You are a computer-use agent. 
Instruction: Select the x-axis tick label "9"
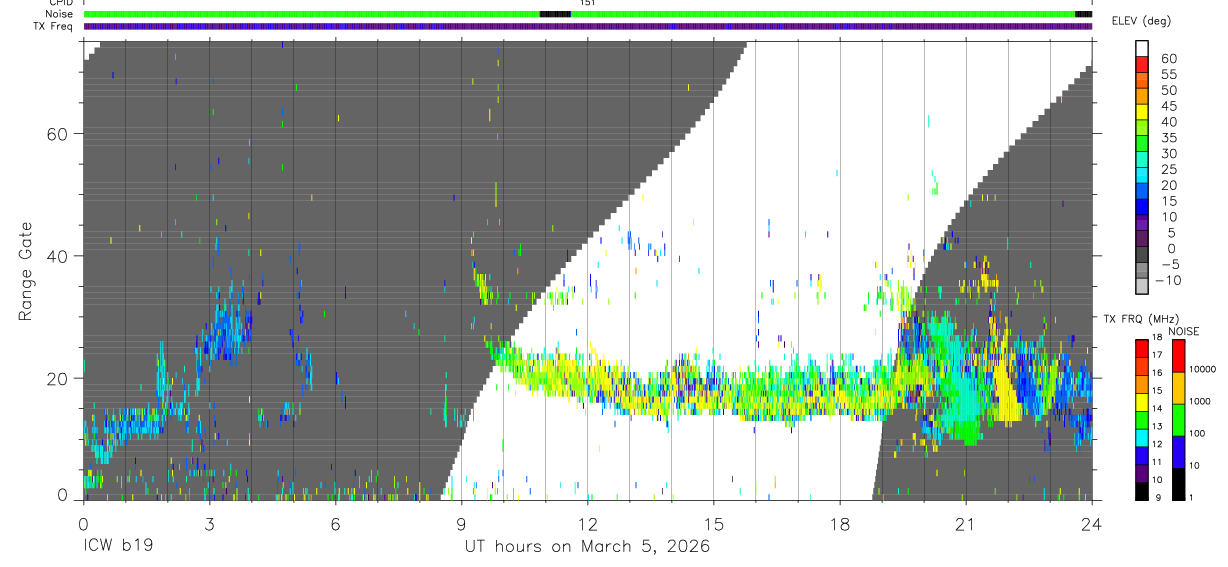coord(461,523)
